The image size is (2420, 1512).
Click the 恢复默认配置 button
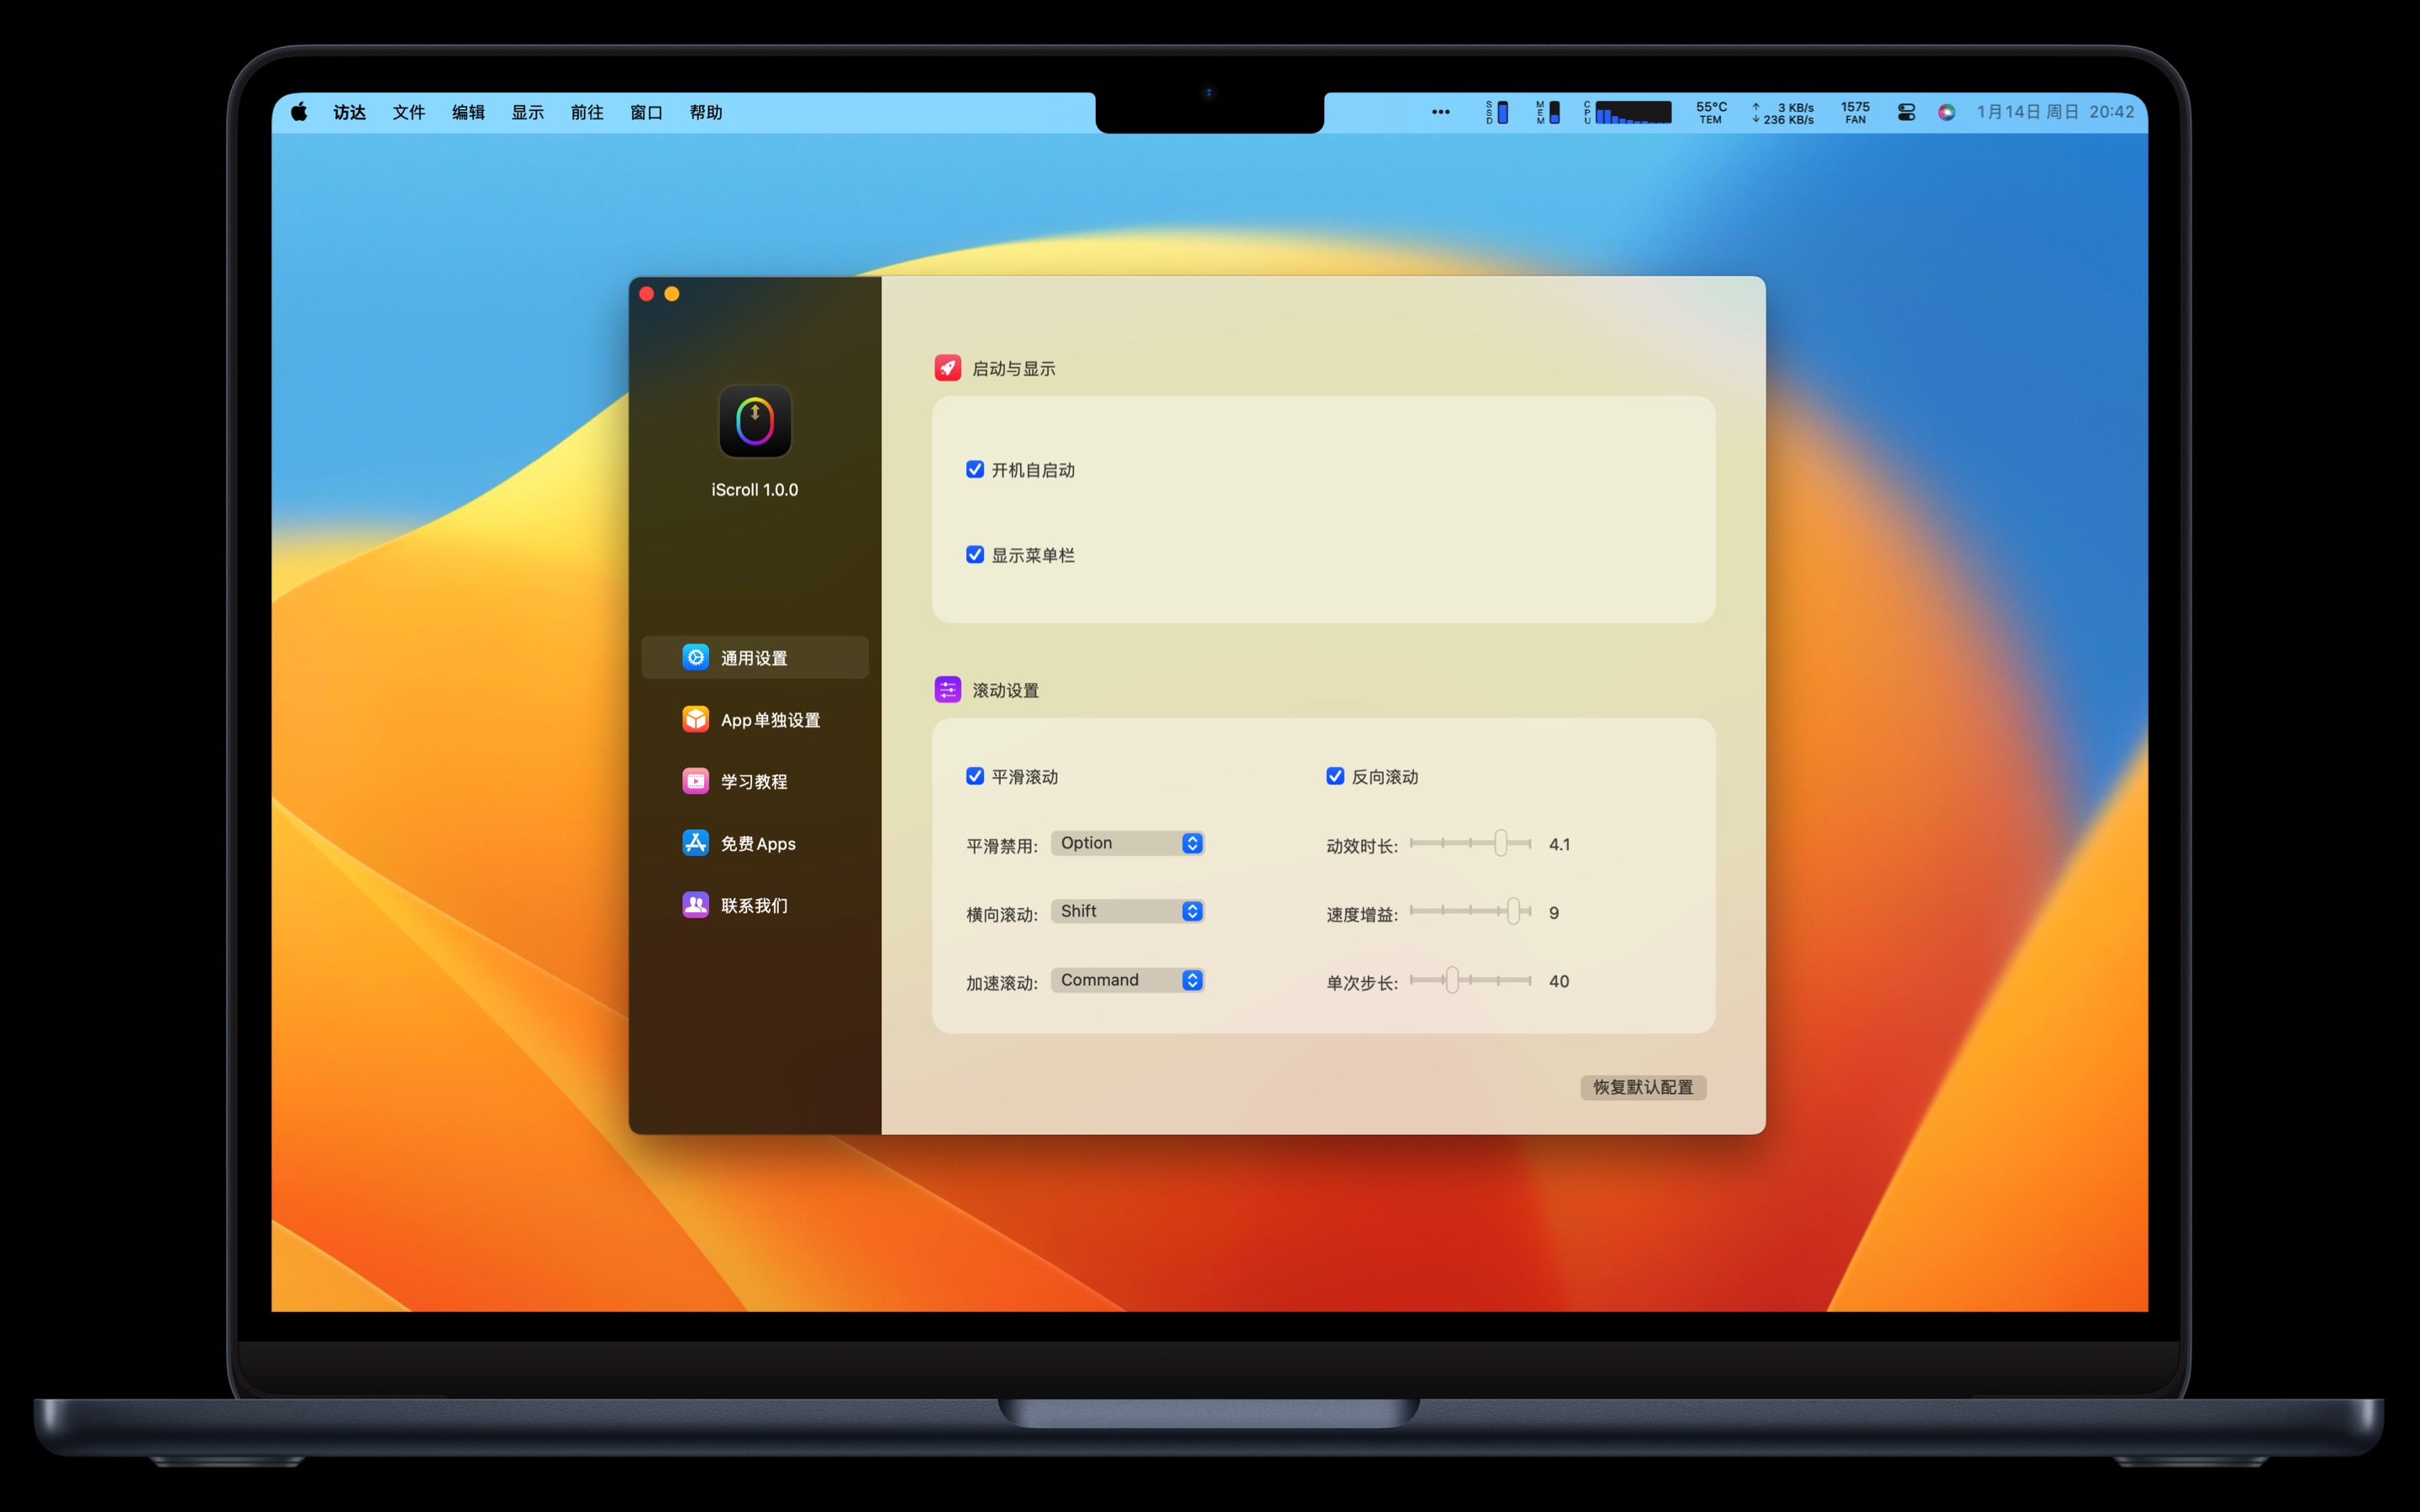pos(1642,1087)
